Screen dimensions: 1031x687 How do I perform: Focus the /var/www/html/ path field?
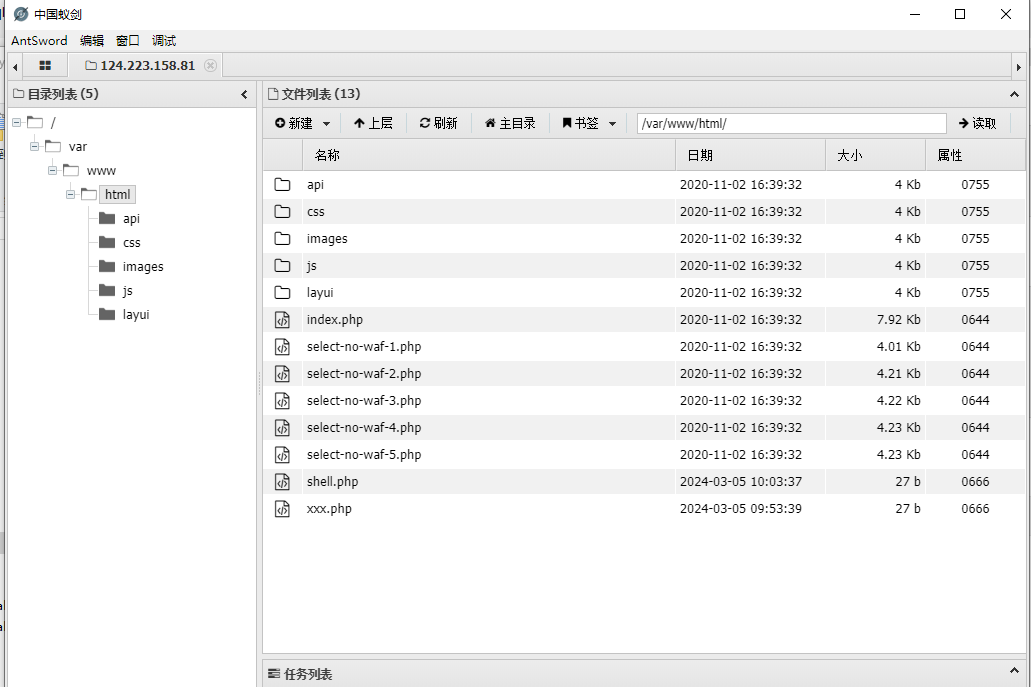[x=791, y=123]
